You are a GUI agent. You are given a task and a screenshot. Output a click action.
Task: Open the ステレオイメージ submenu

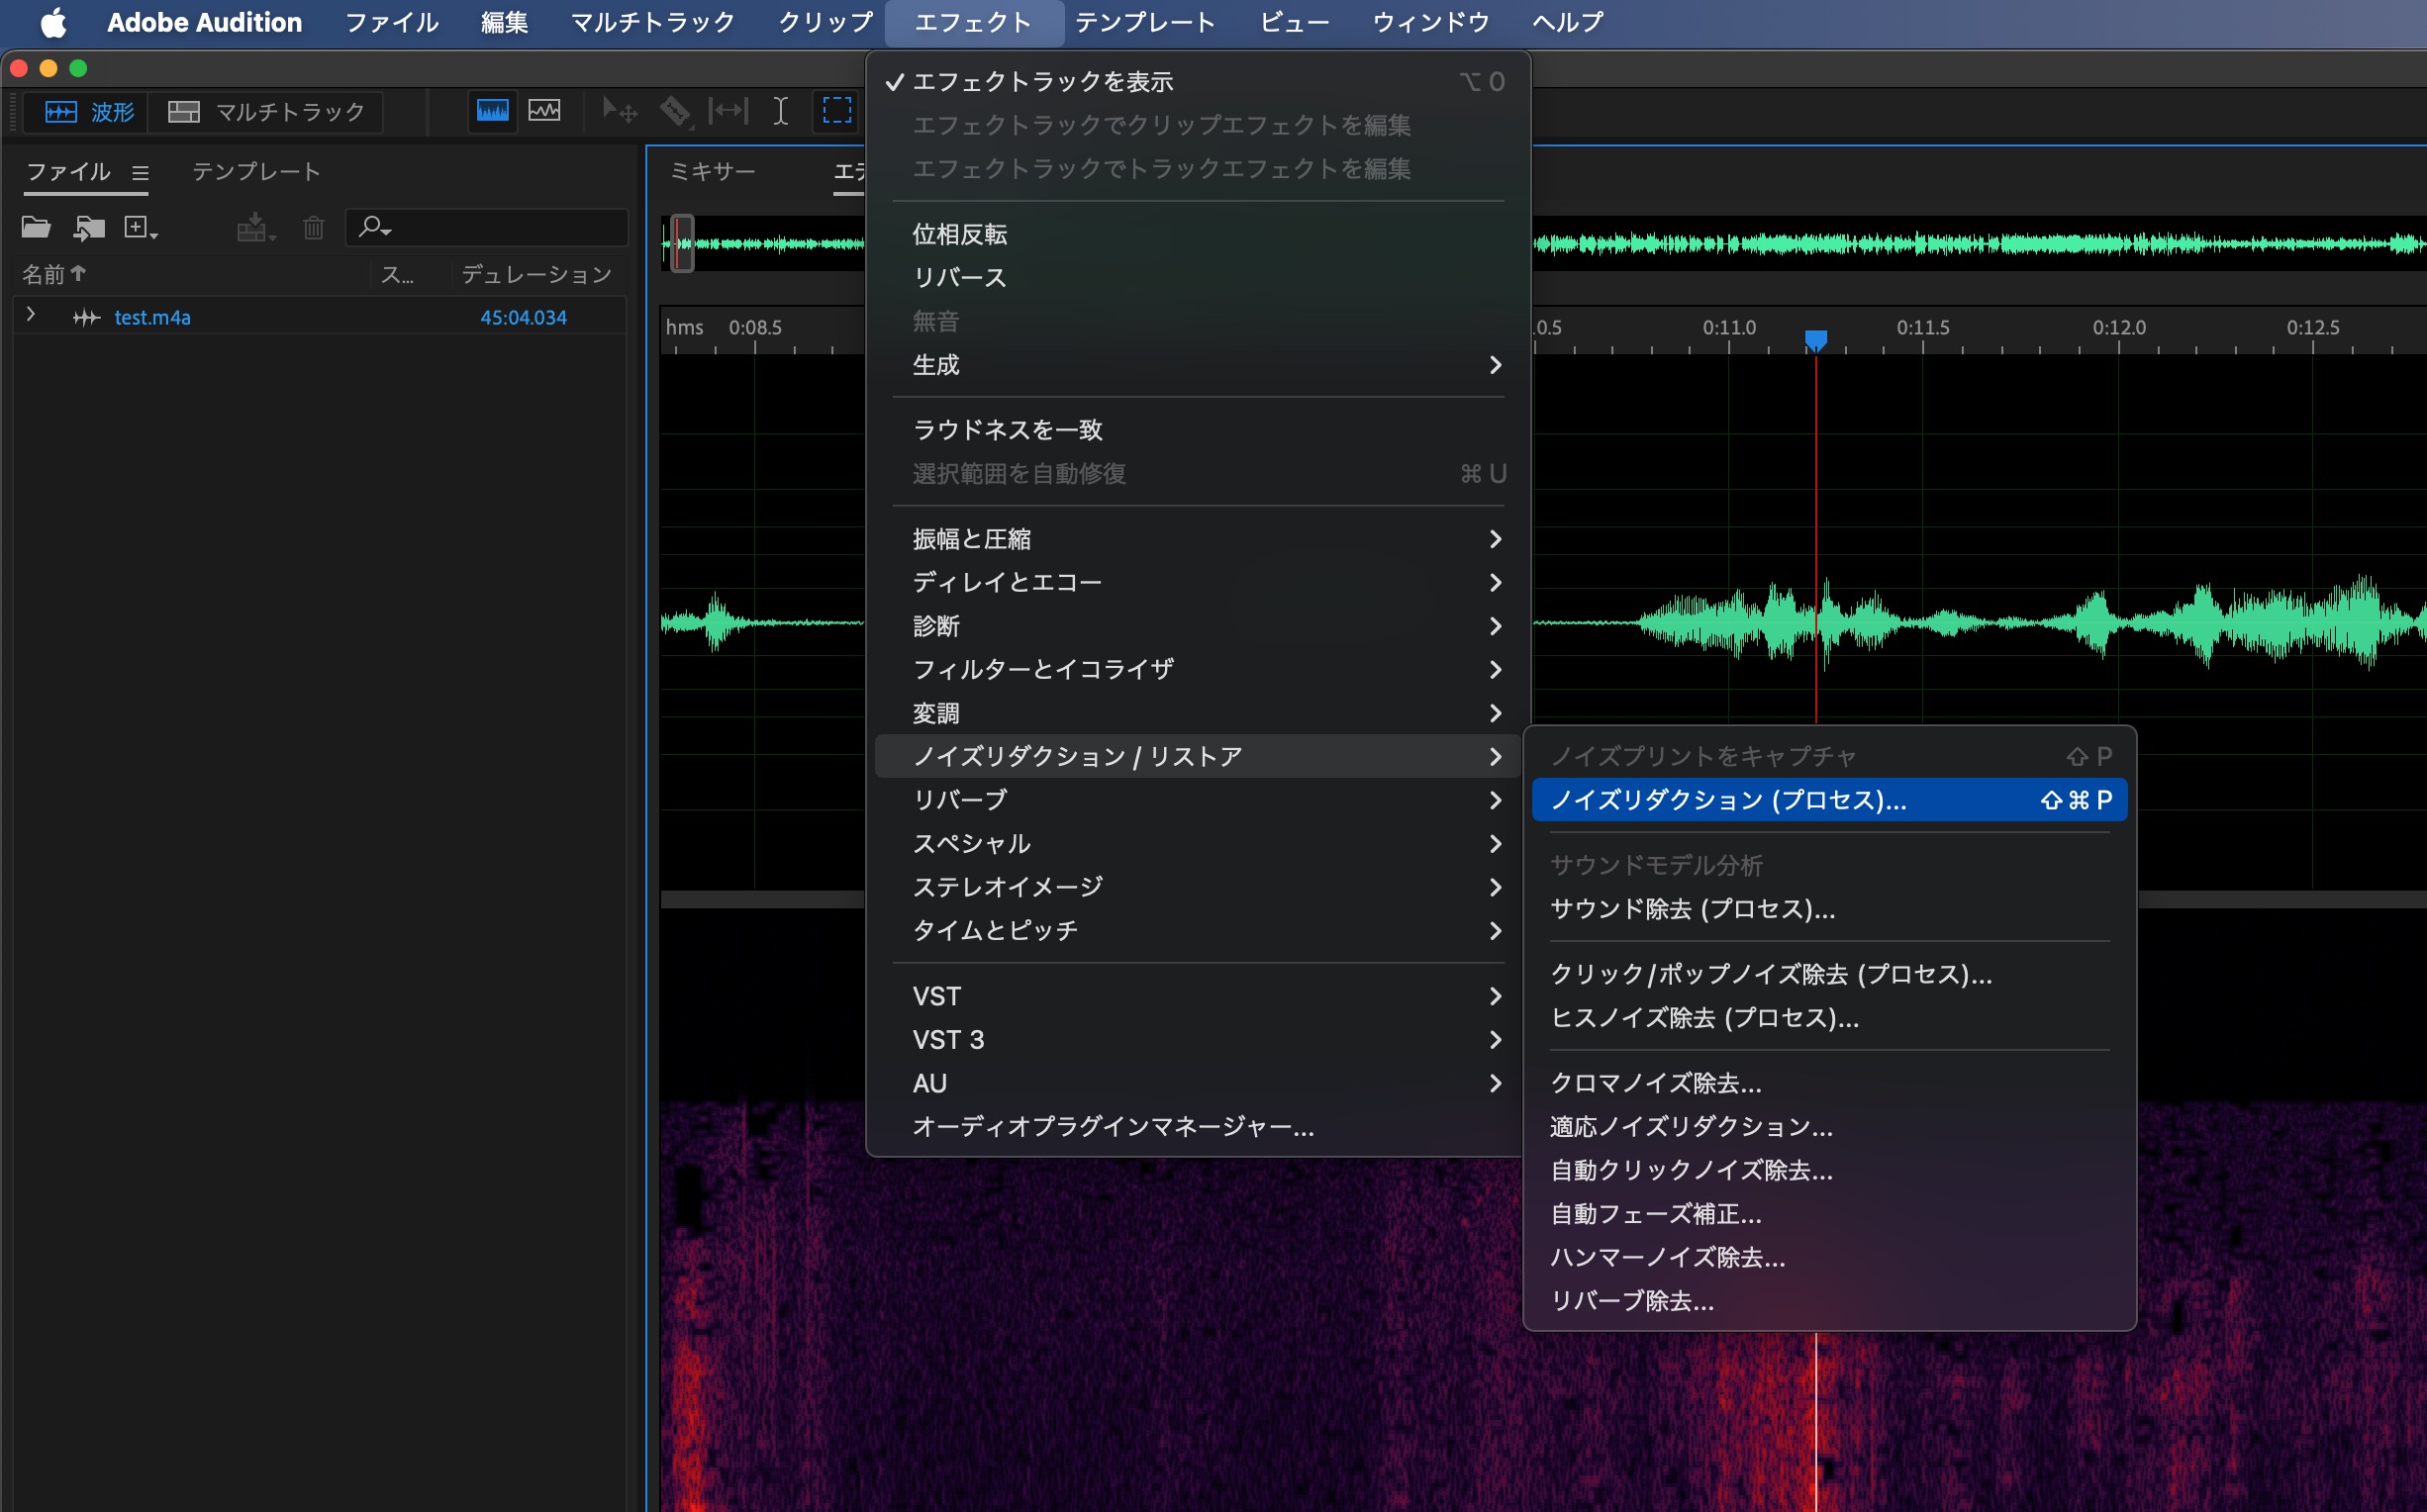(x=1197, y=887)
